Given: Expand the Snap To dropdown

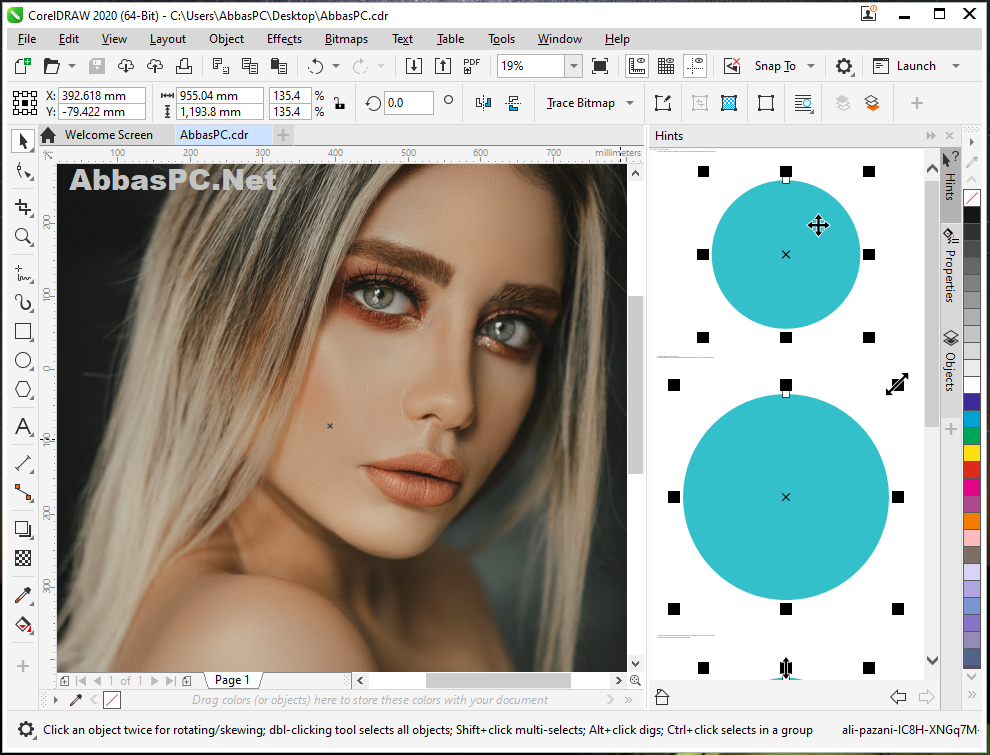Looking at the screenshot, I should 811,66.
